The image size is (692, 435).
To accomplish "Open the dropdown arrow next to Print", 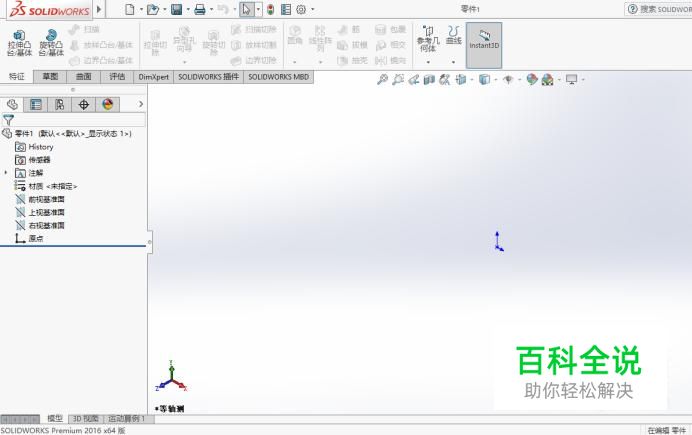I will (x=211, y=9).
